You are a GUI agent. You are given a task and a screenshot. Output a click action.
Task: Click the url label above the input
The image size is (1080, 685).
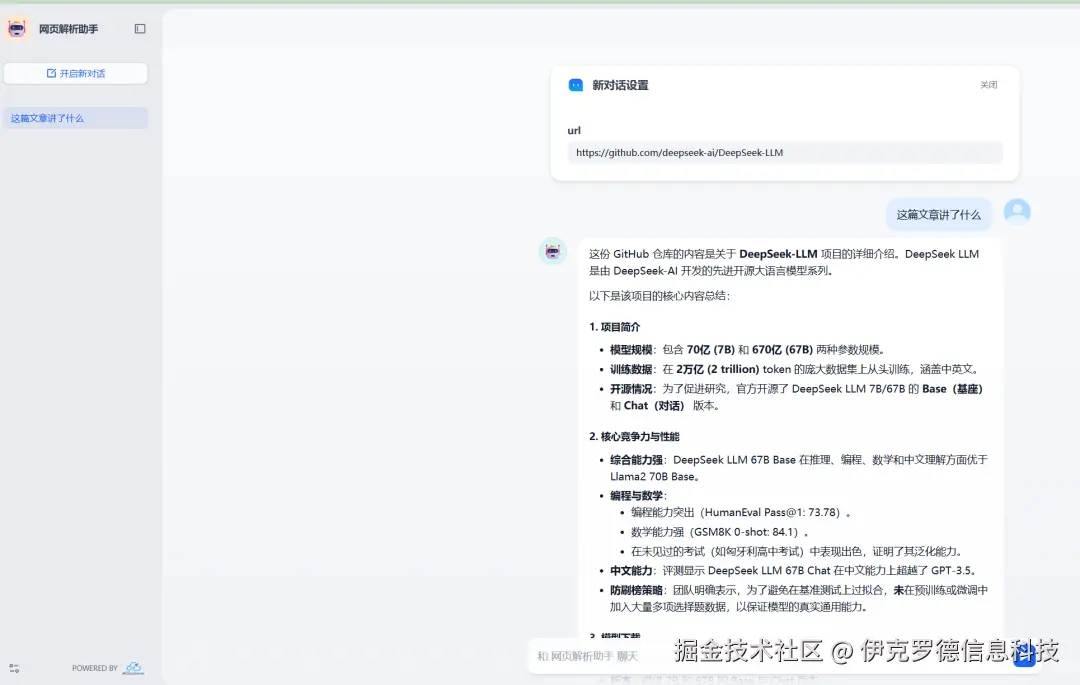click(x=574, y=130)
